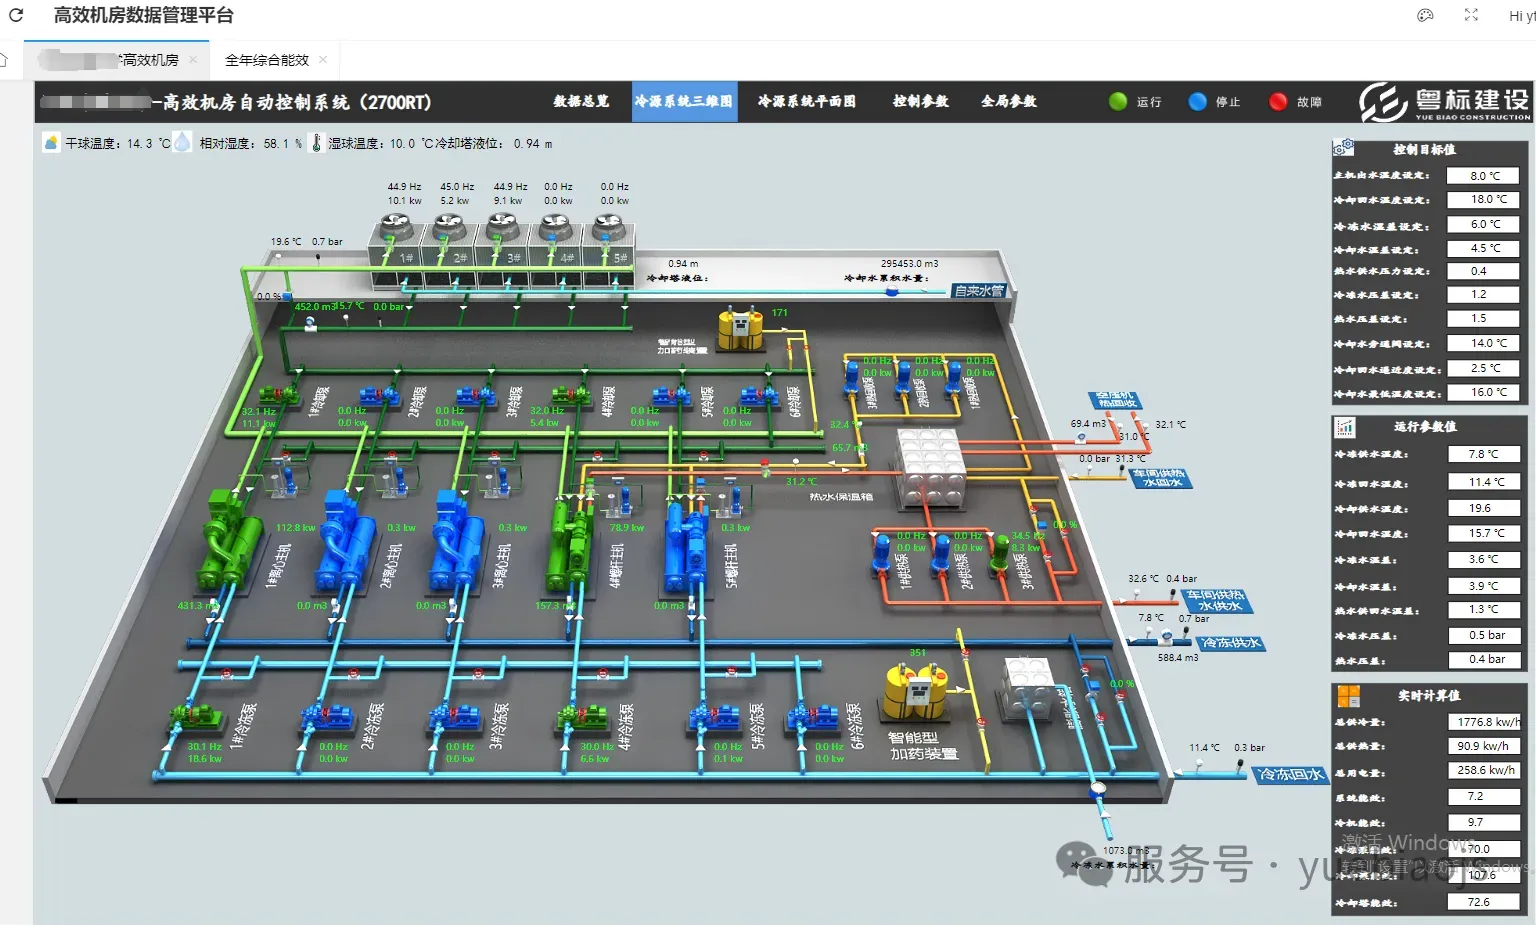Click the red 故障 status indicator
This screenshot has height=926, width=1536.
pyautogui.click(x=1278, y=102)
